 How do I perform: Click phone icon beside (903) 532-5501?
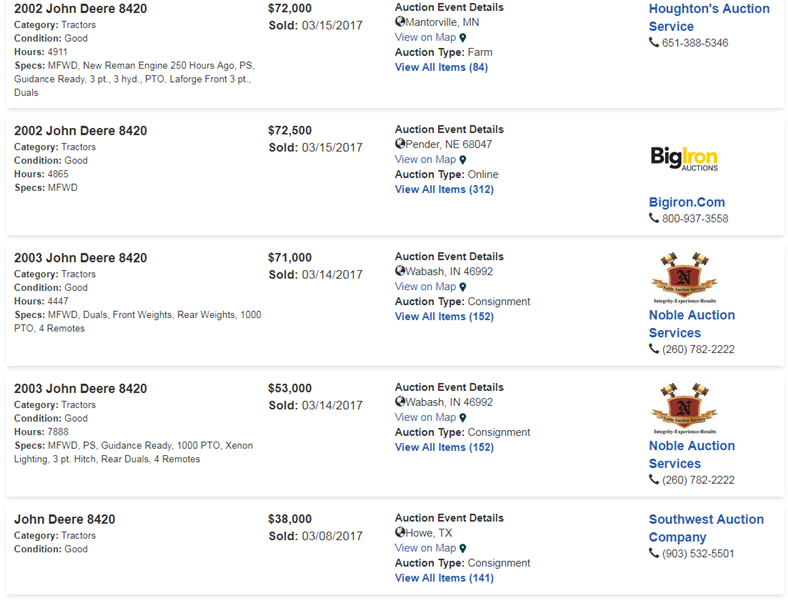click(x=654, y=554)
